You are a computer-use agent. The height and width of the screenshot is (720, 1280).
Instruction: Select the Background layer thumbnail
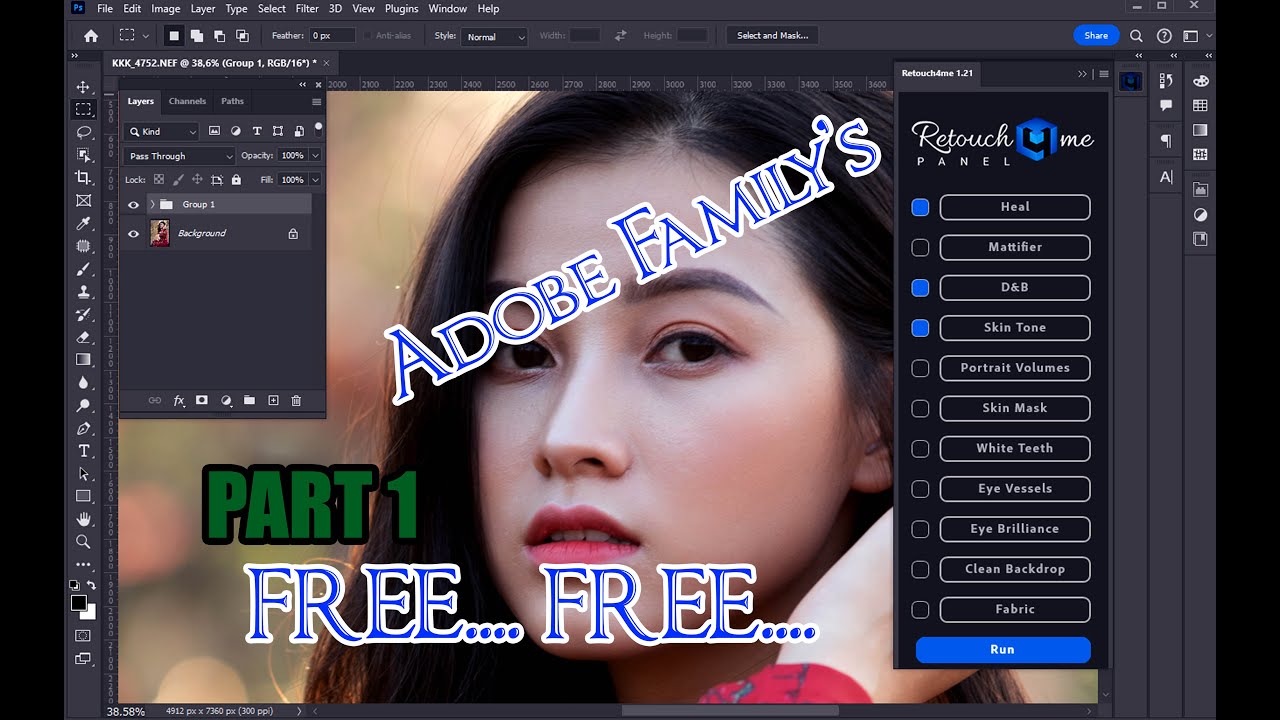coord(160,234)
